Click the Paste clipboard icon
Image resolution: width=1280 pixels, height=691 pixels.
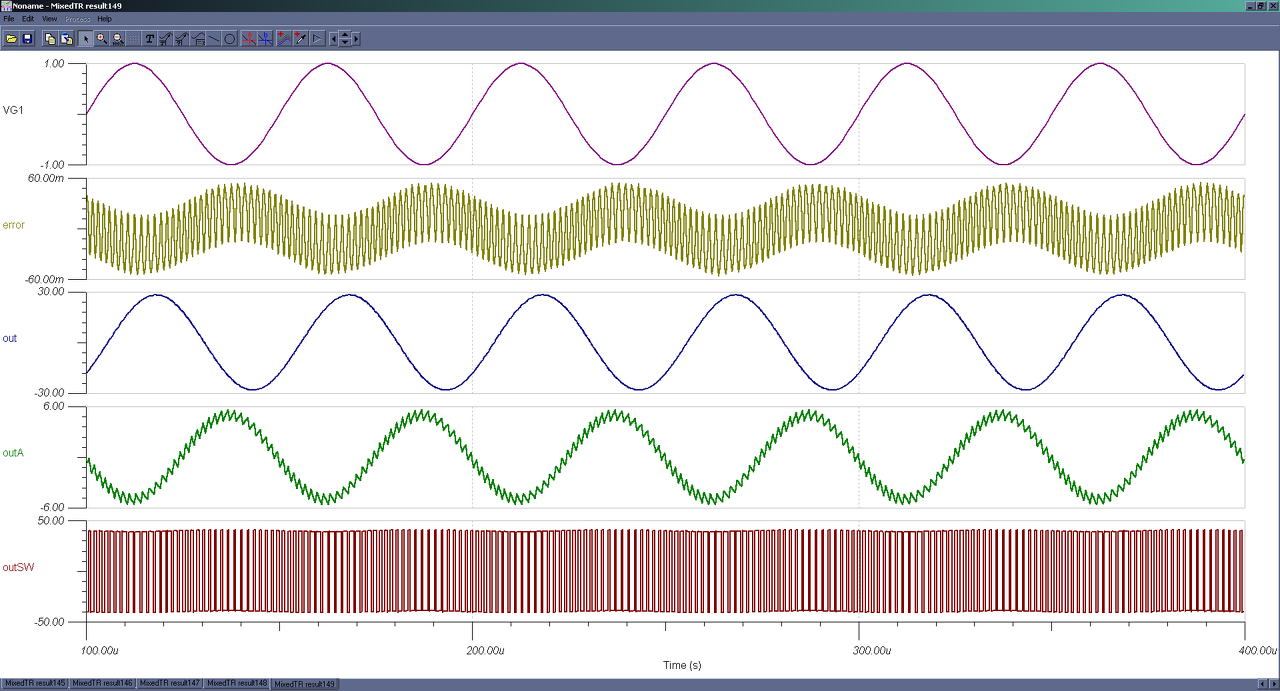(x=67, y=39)
